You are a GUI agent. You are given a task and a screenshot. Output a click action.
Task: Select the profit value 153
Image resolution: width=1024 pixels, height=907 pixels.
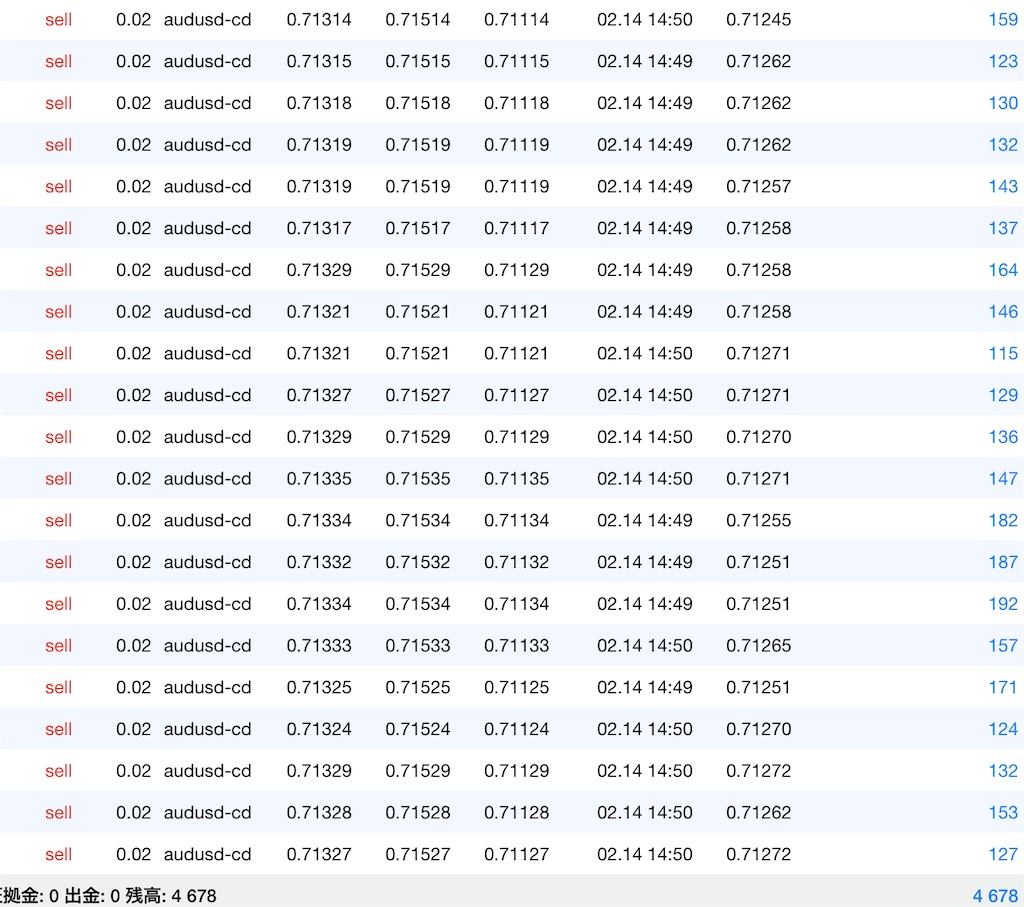[x=1003, y=814]
